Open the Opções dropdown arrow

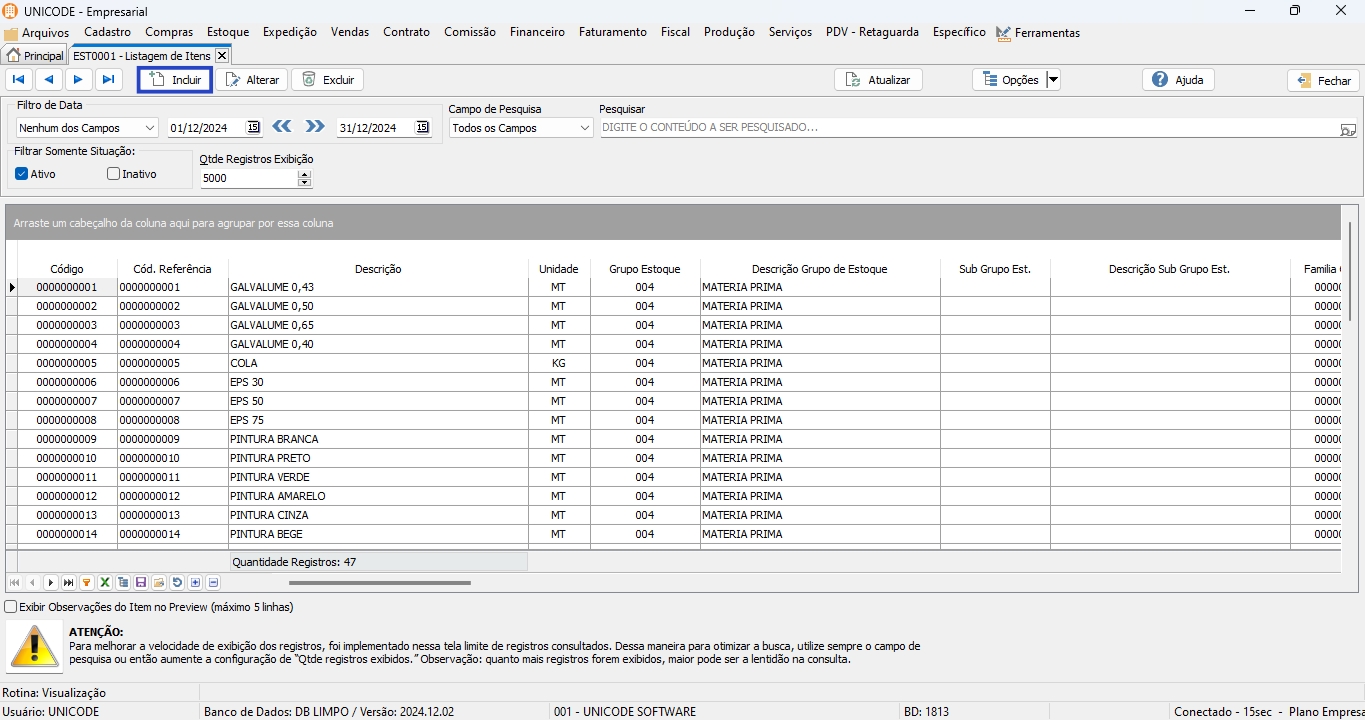(x=1053, y=80)
